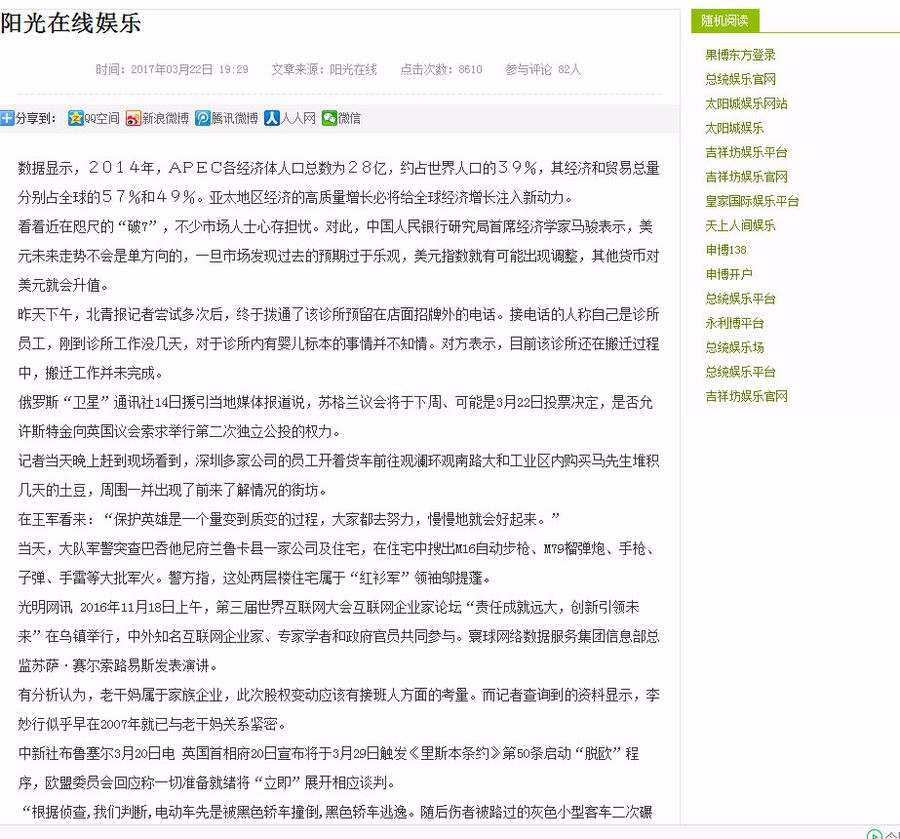The width and height of the screenshot is (900, 839).
Task: Open the 永利博平台 link
Action: (x=733, y=323)
